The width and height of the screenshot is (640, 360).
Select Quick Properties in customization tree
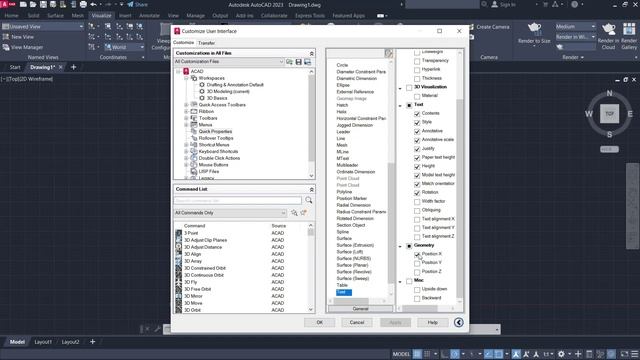[x=215, y=131]
